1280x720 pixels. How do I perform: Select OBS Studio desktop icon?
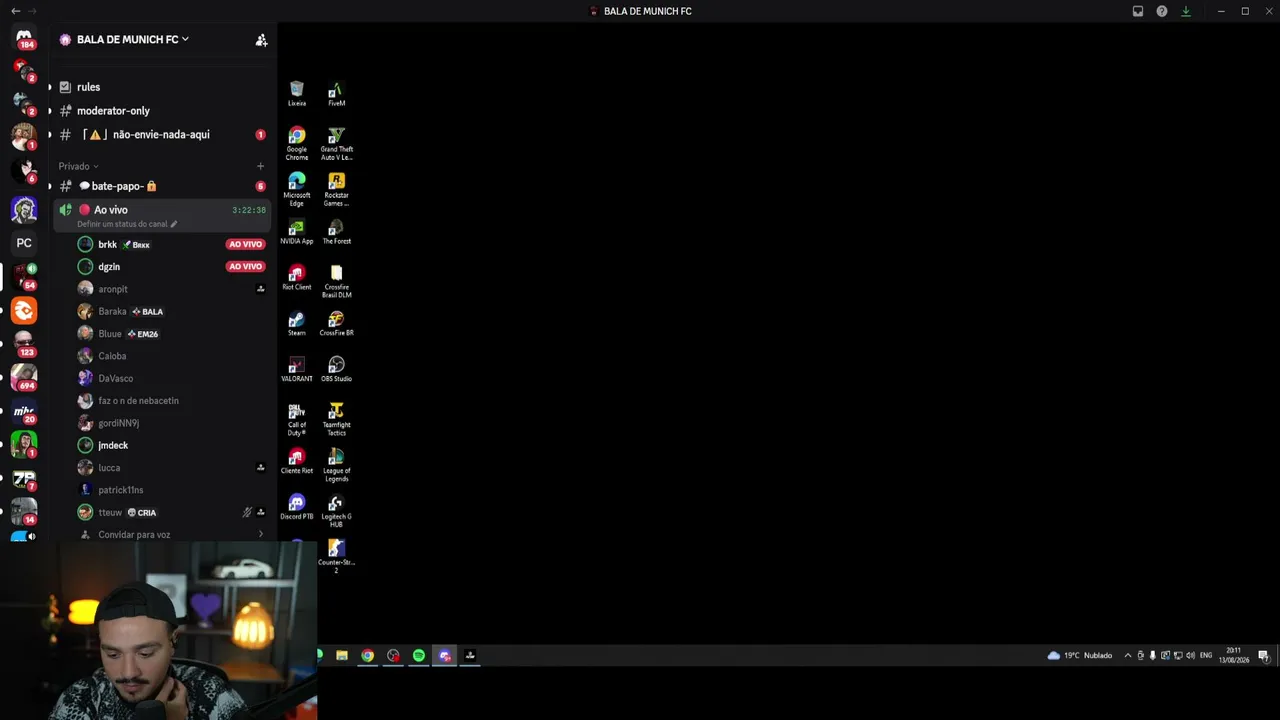(336, 370)
